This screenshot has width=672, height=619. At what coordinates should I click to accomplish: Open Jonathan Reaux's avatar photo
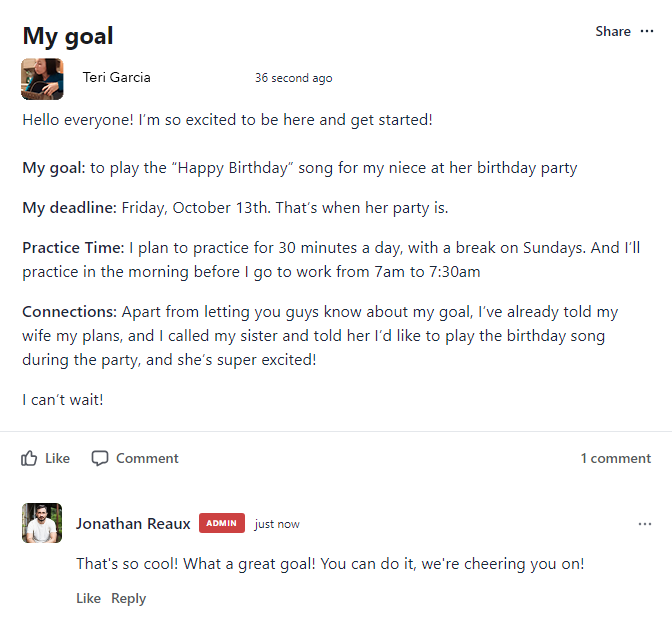[x=42, y=523]
